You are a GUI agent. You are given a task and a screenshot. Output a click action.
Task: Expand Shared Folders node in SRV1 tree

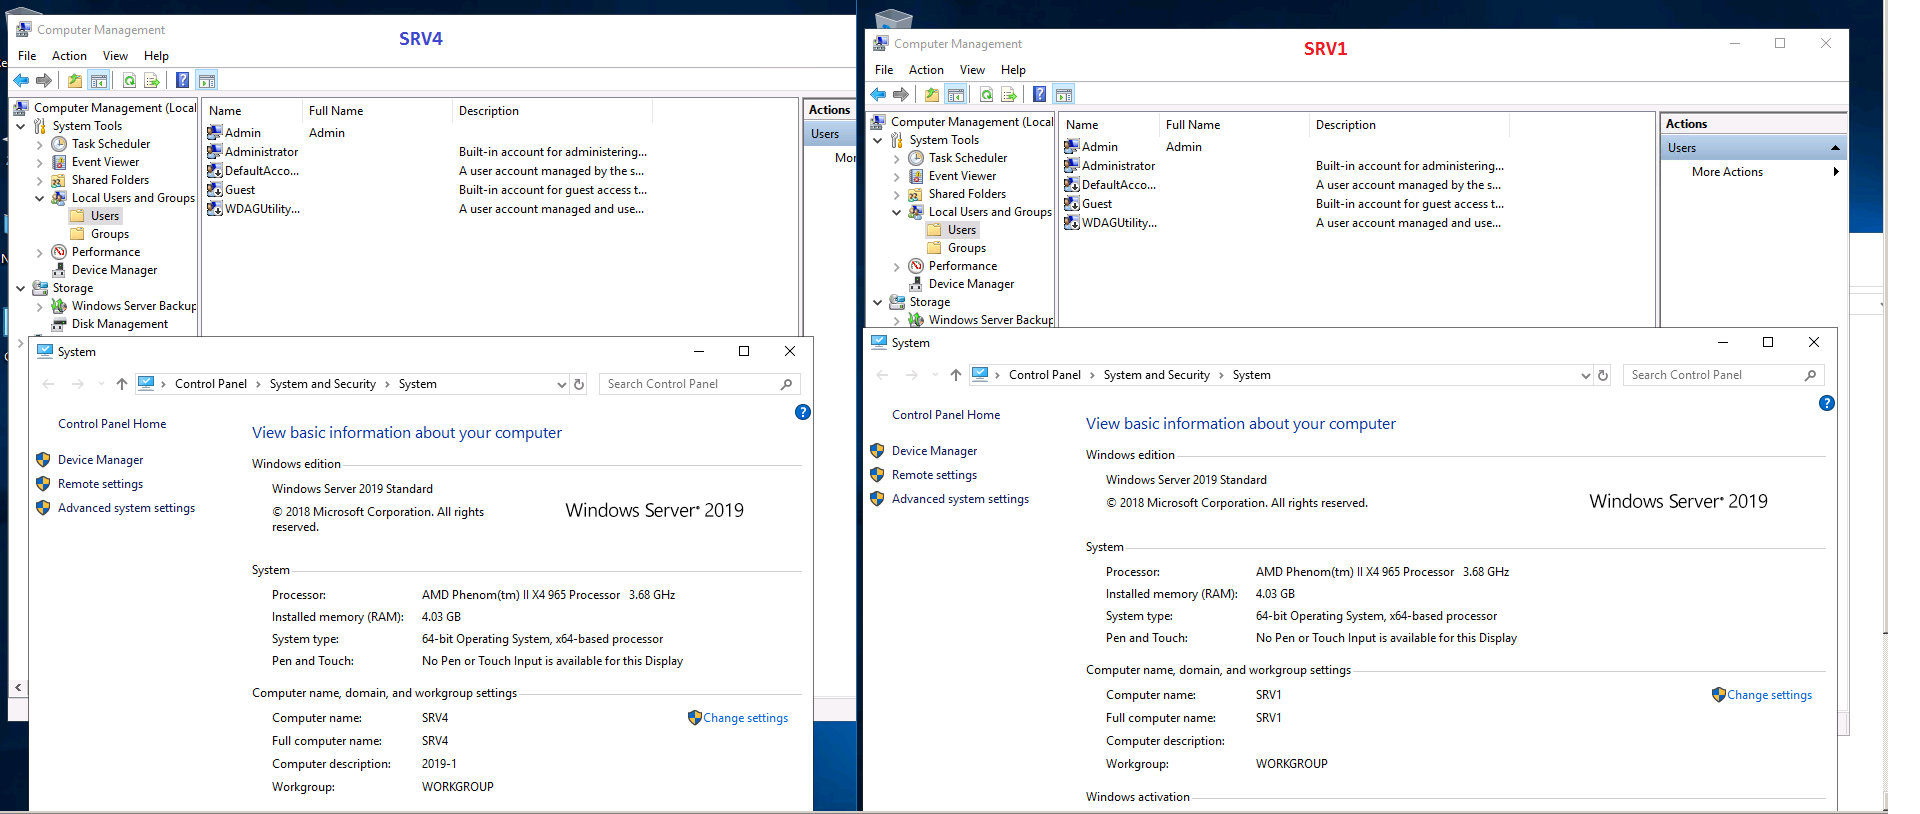click(x=896, y=194)
